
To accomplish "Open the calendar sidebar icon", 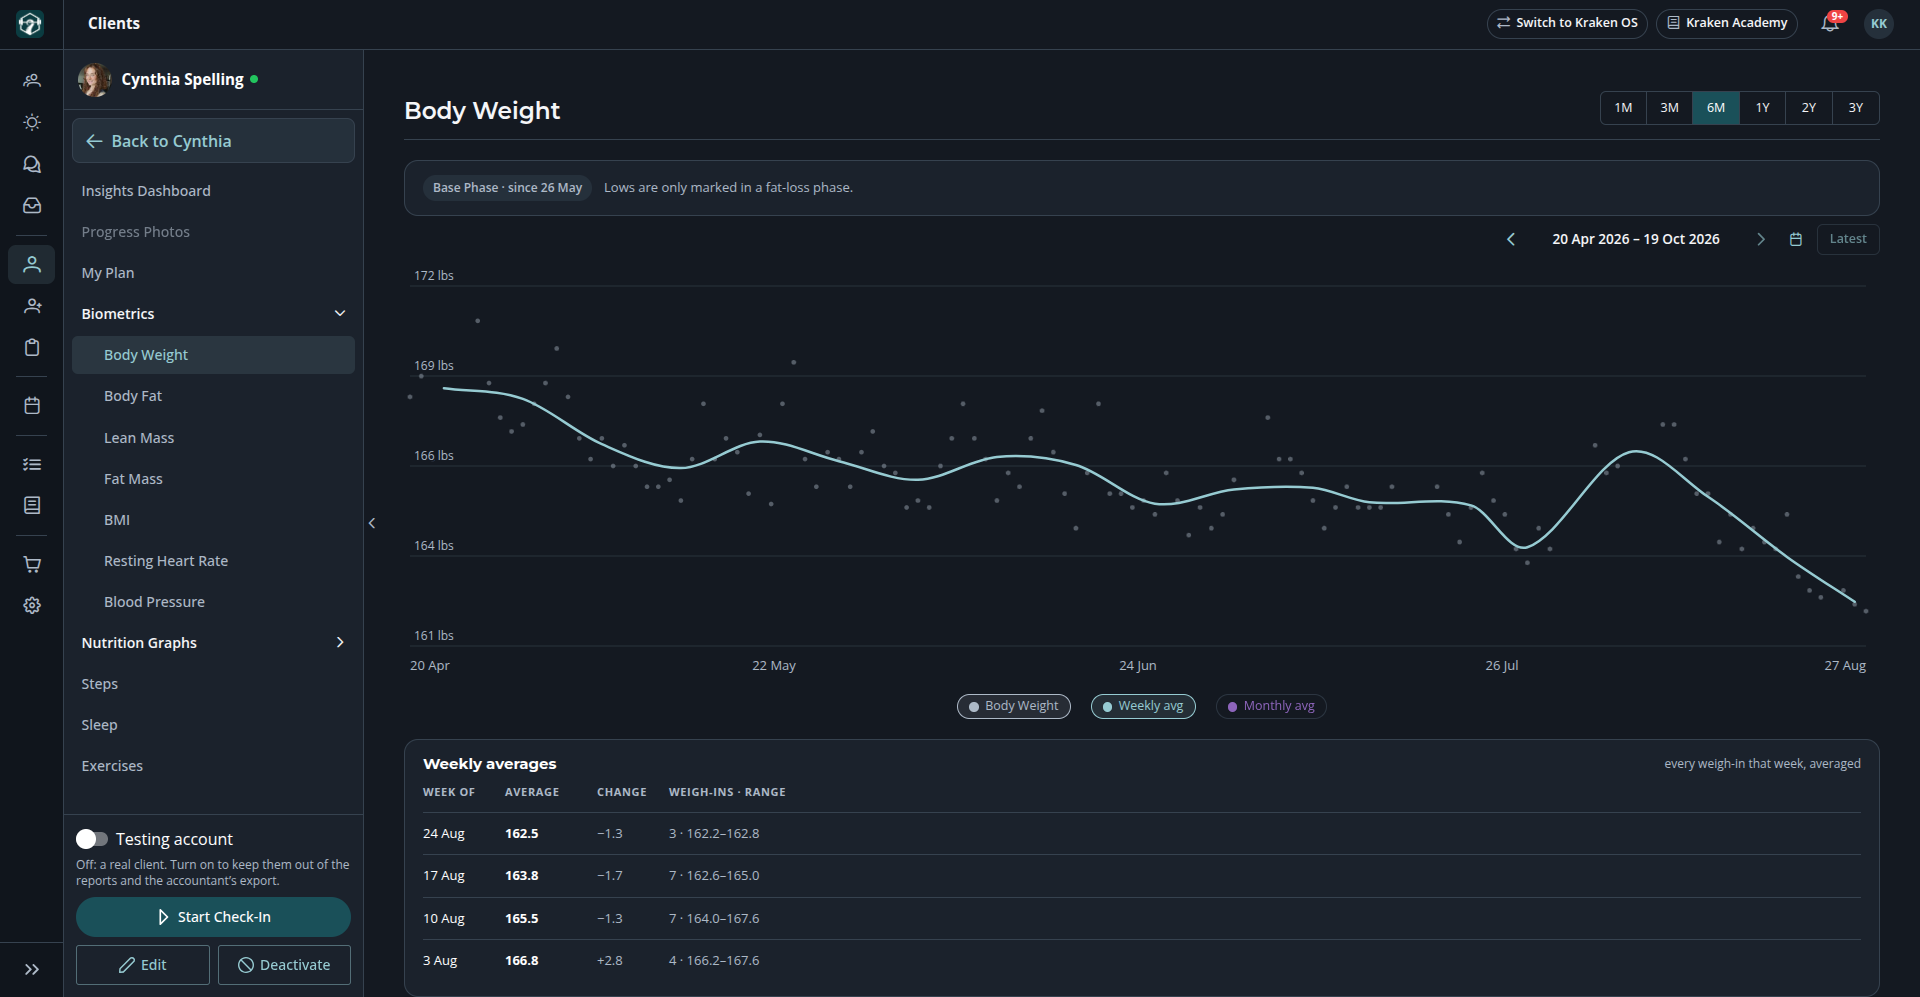I will click(x=32, y=406).
